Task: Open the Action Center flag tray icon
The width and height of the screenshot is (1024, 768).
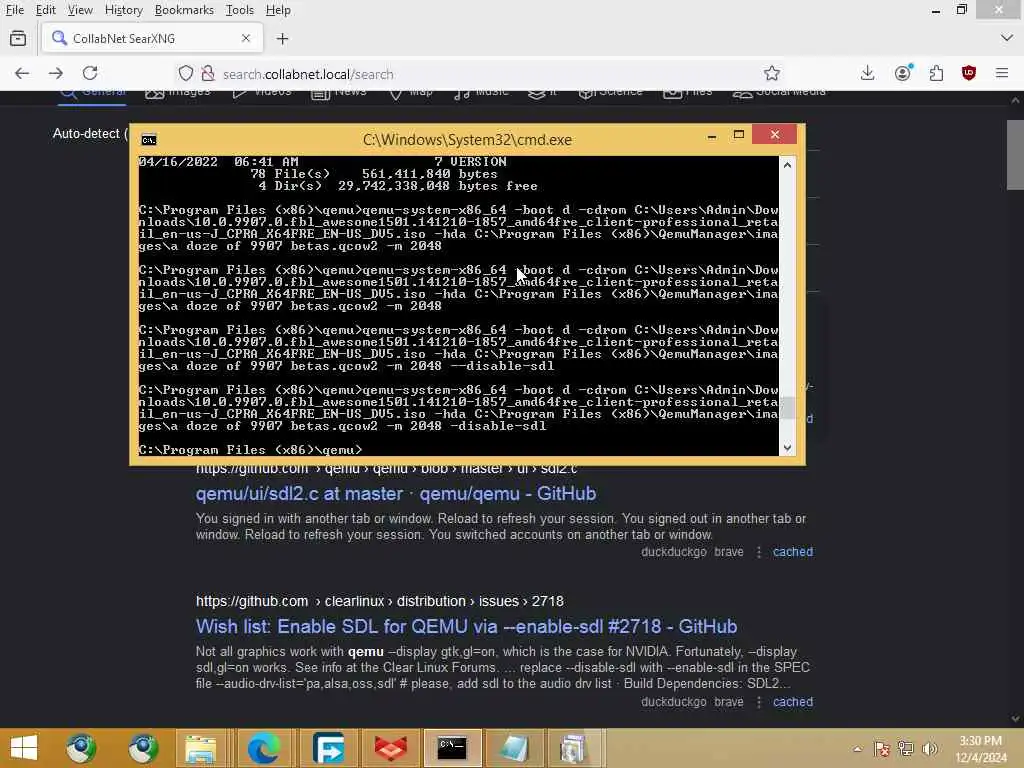Action: point(882,748)
